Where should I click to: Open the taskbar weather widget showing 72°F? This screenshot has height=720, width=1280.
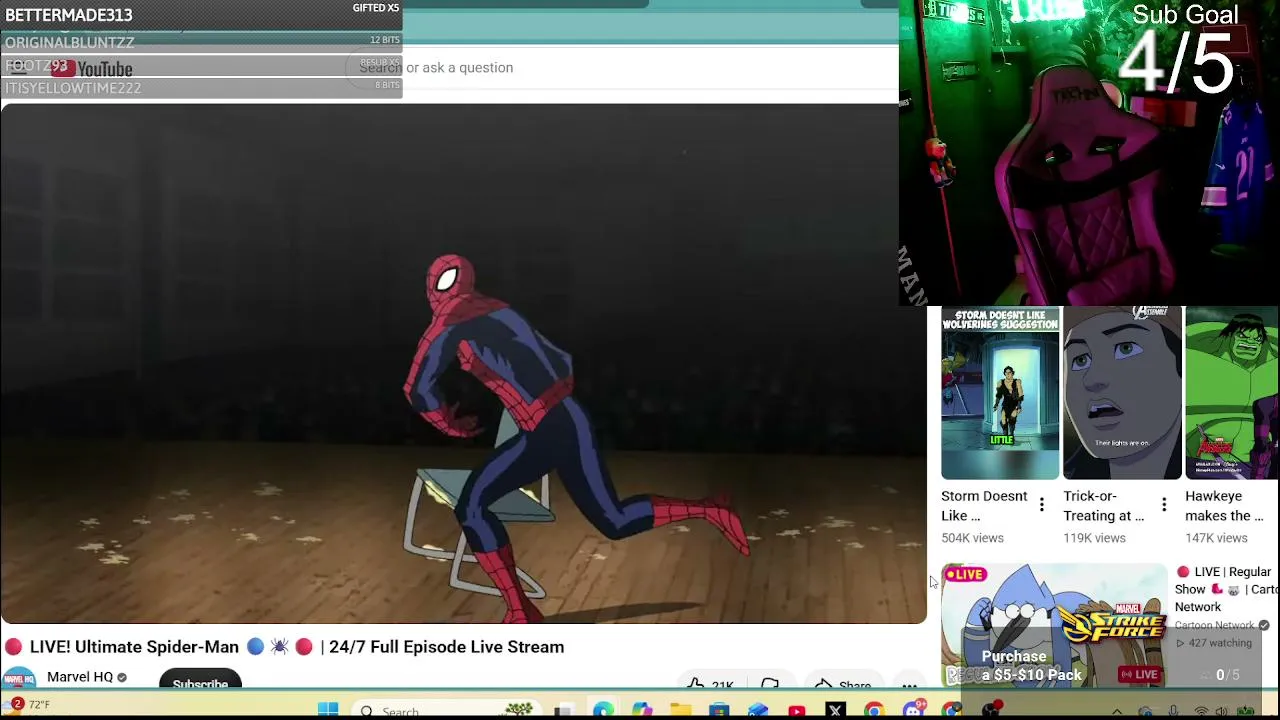(27, 705)
